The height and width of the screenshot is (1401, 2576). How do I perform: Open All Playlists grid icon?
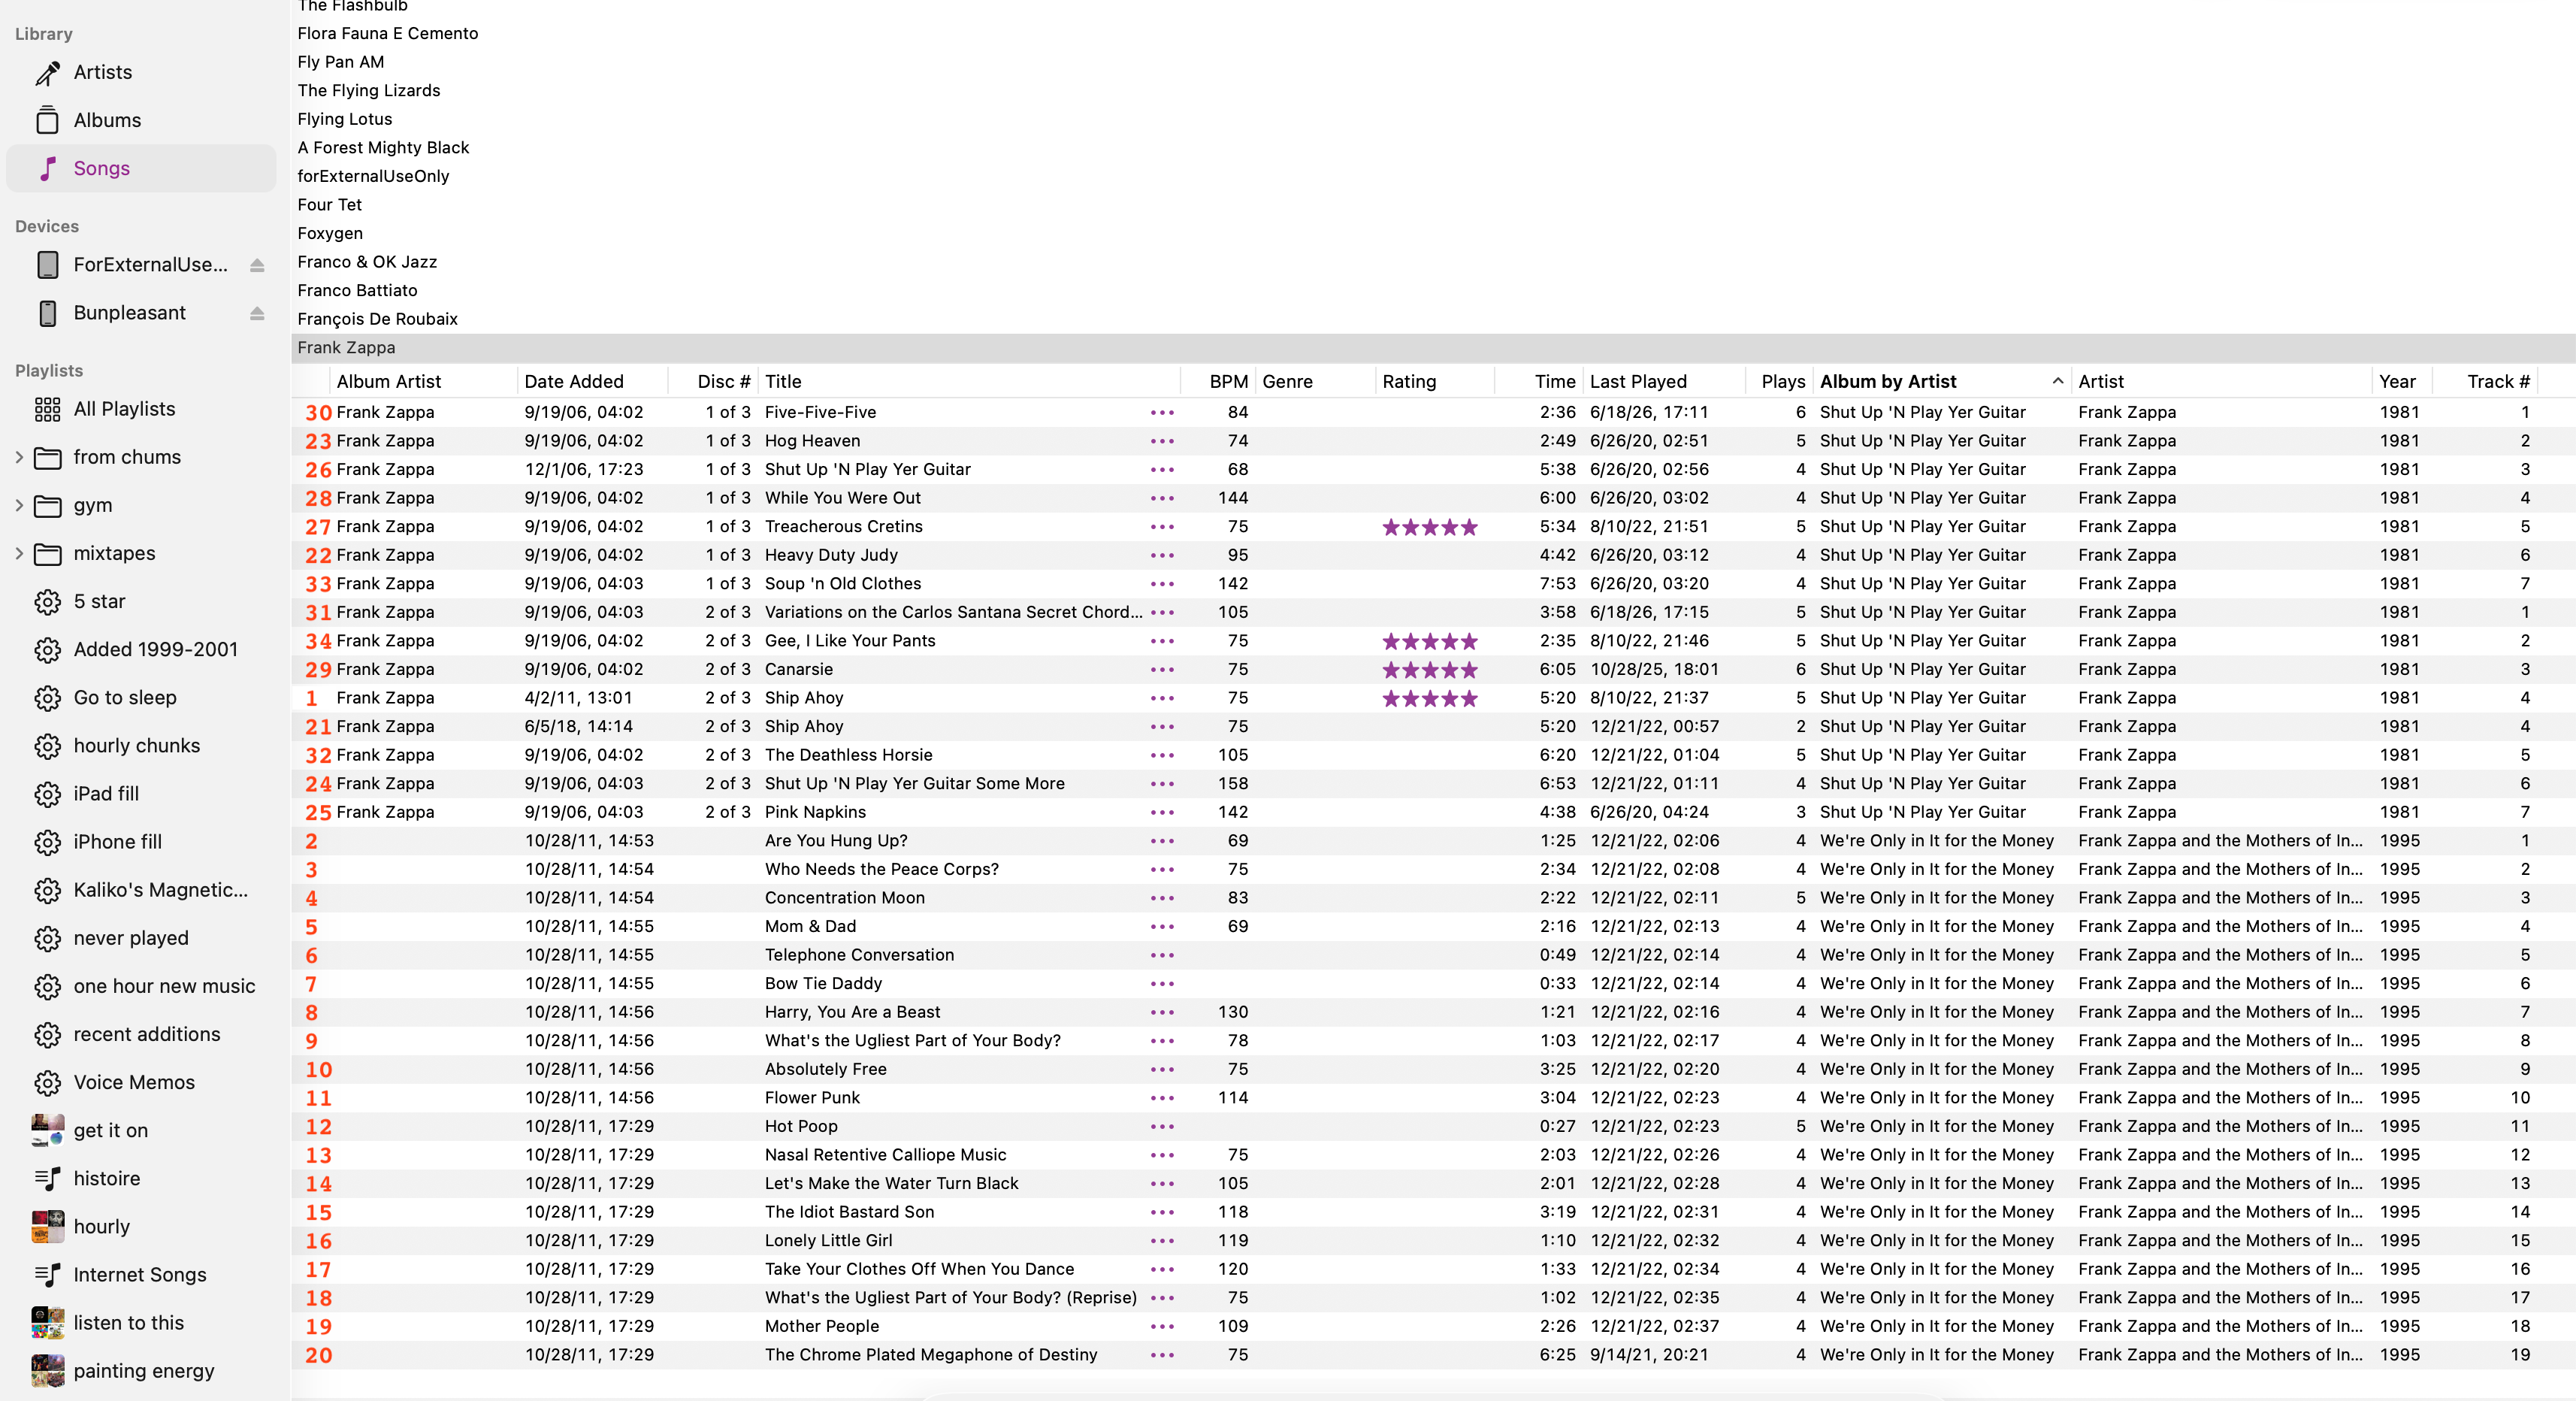pyautogui.click(x=47, y=409)
